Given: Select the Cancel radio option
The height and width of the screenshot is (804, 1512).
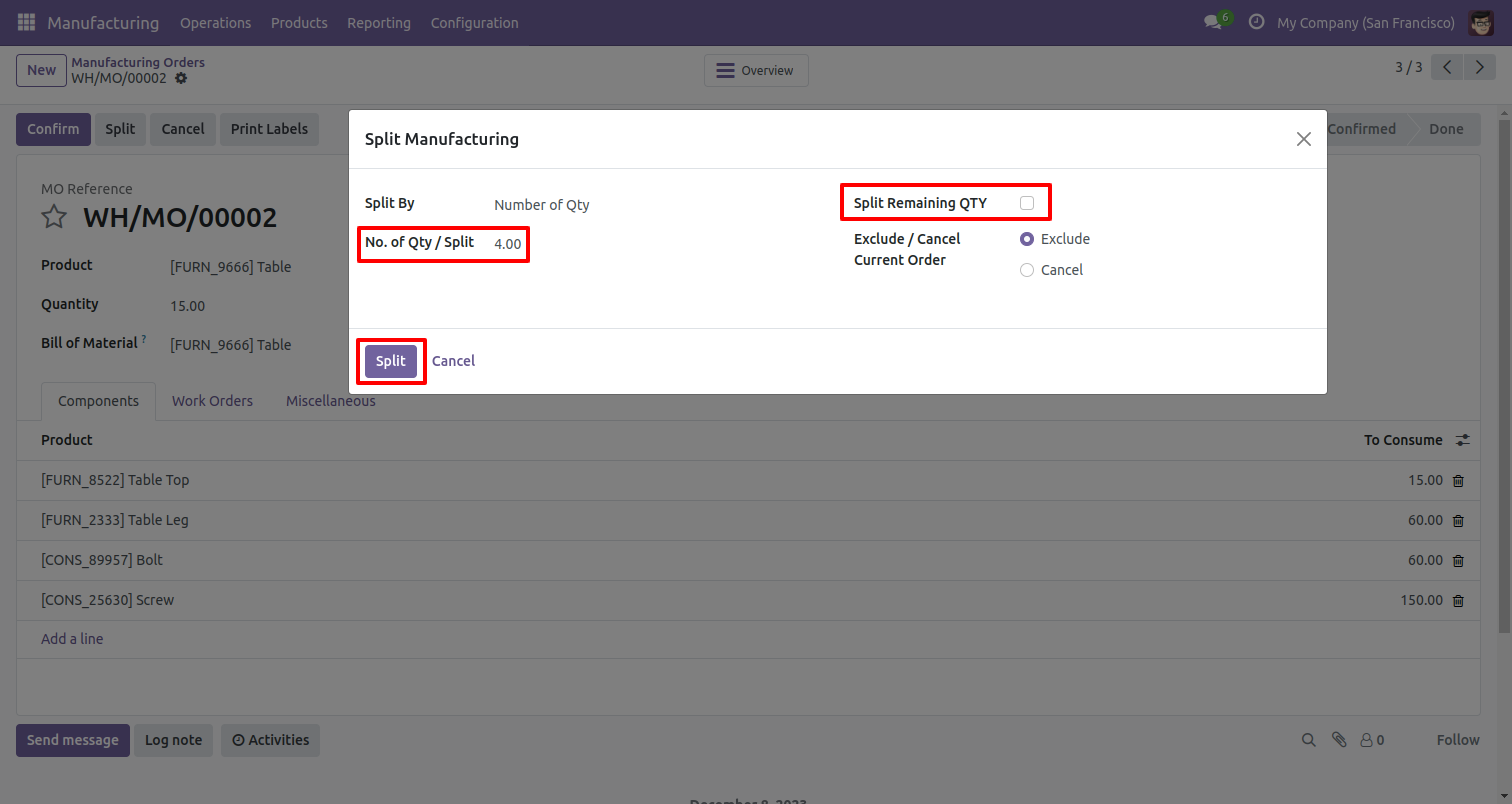Looking at the screenshot, I should coord(1027,270).
